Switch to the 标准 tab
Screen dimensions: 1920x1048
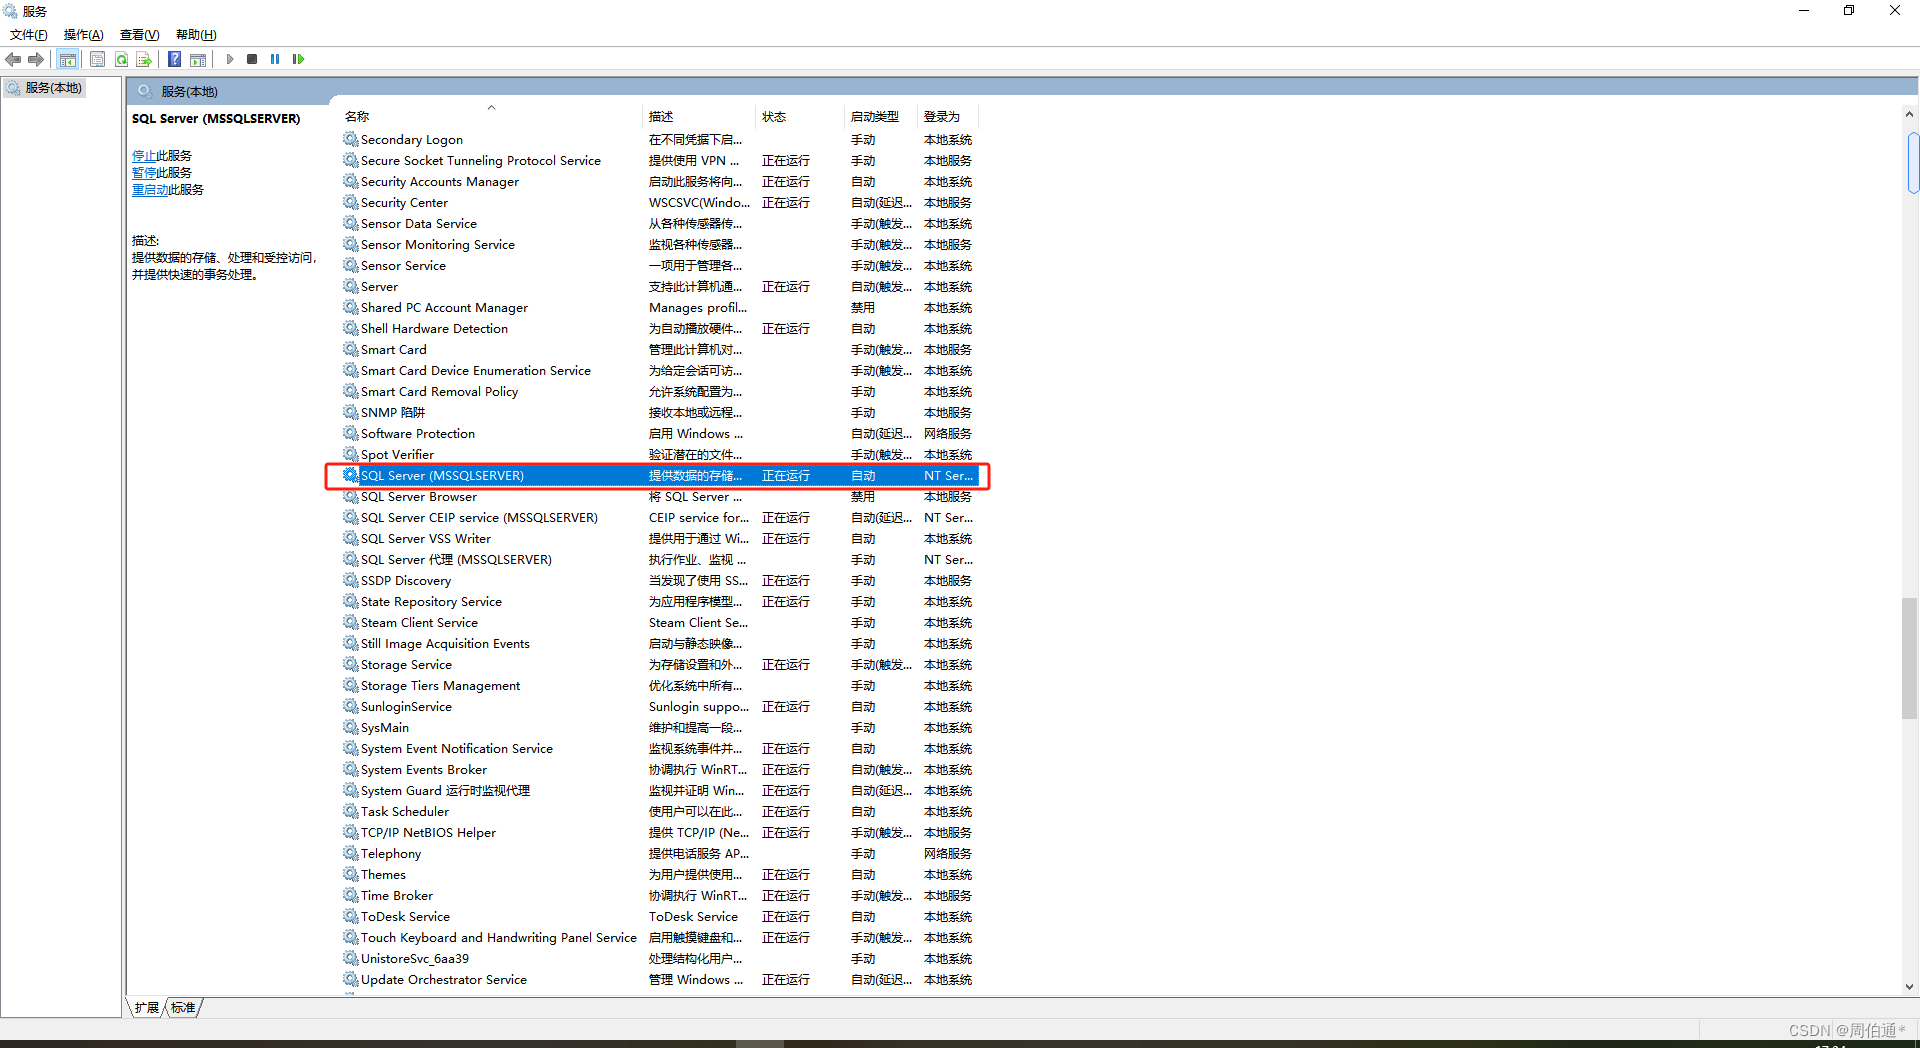pos(183,1007)
